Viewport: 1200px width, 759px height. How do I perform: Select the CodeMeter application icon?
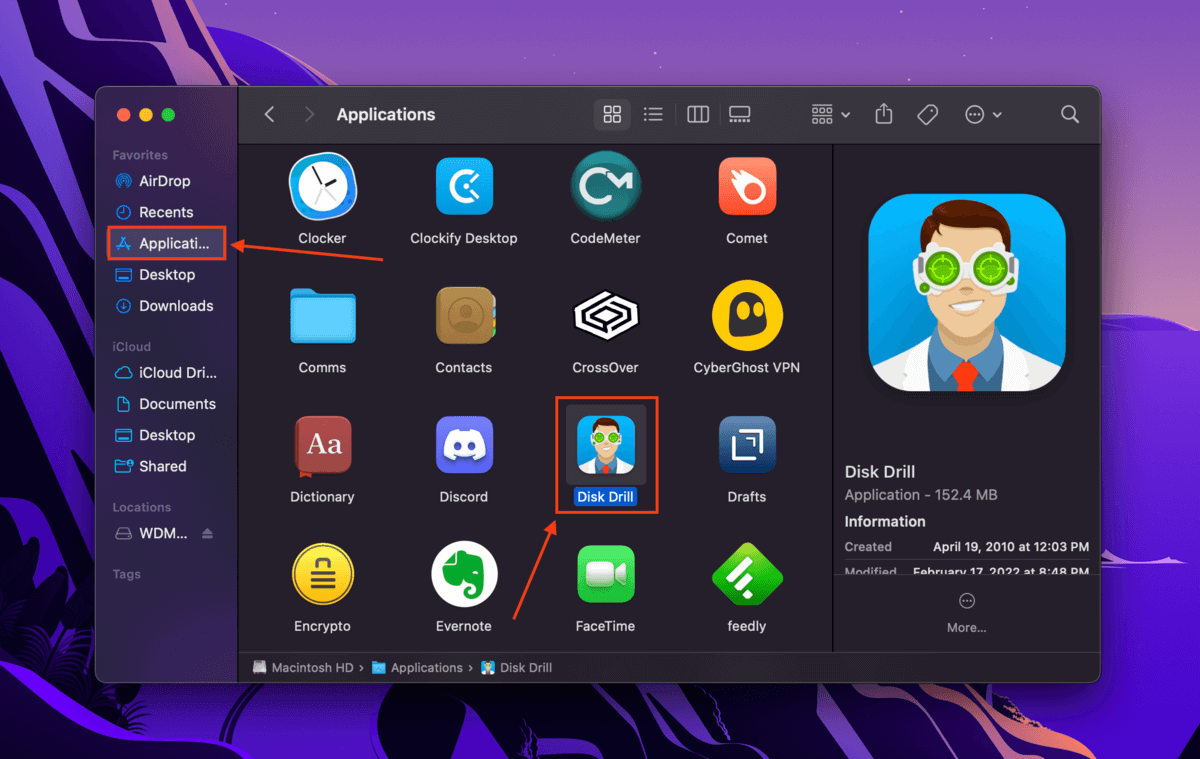click(x=605, y=187)
